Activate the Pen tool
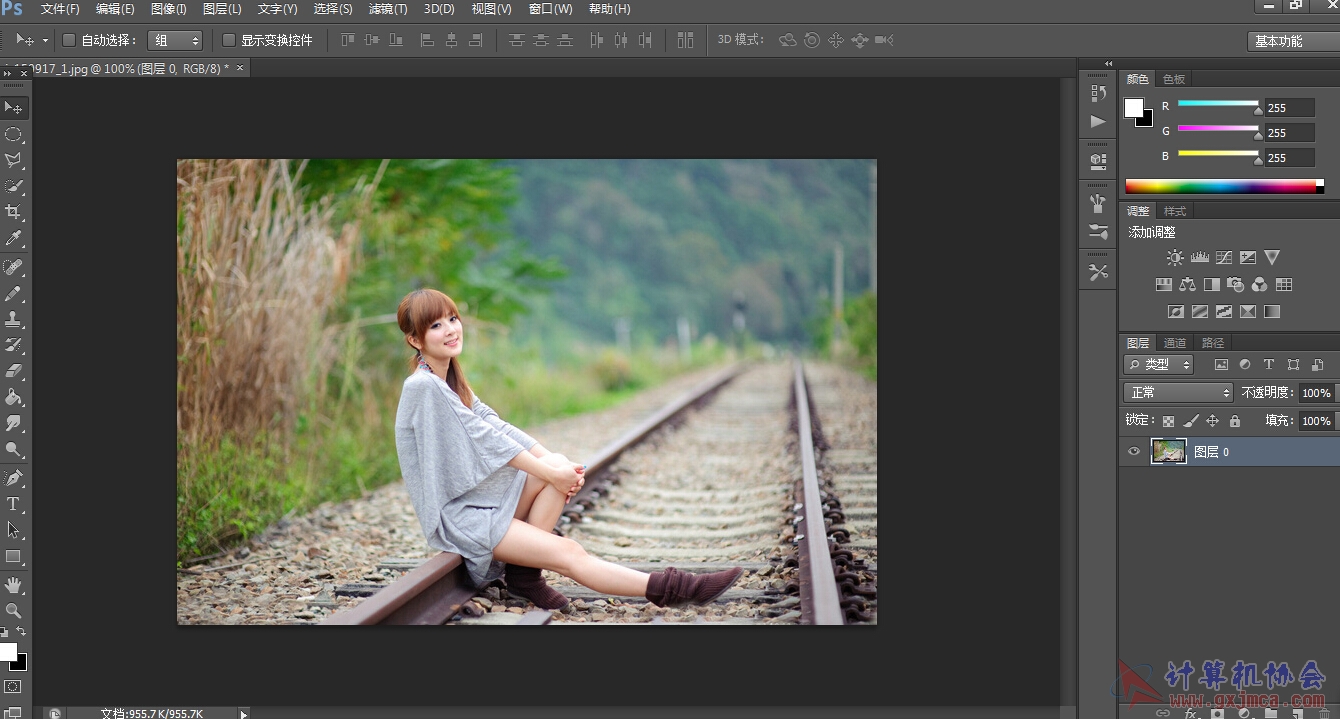The width and height of the screenshot is (1340, 719). tap(14, 478)
